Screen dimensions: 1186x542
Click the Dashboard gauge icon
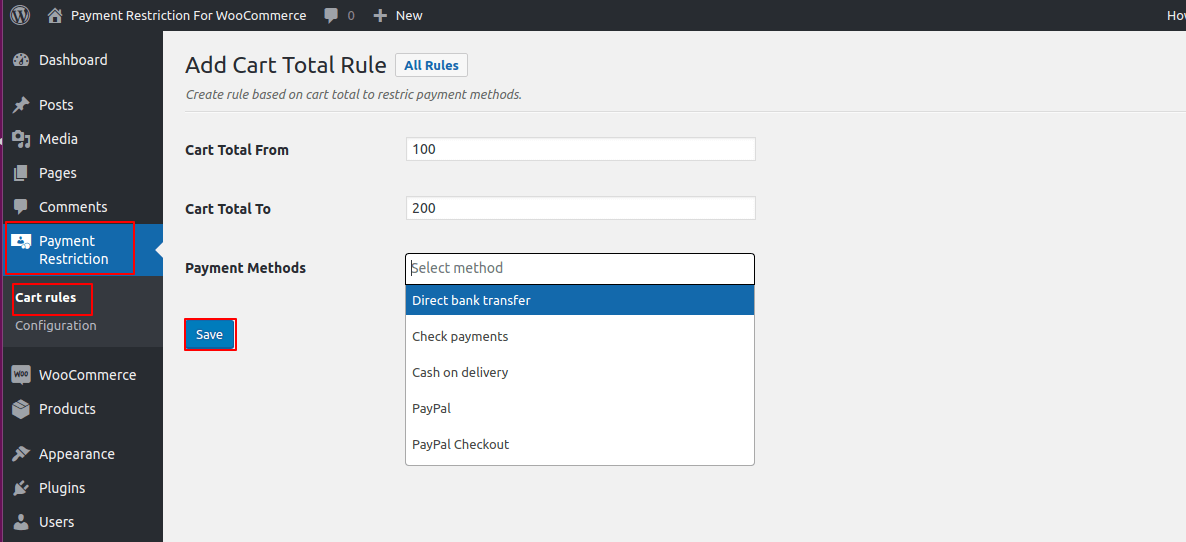coord(21,60)
